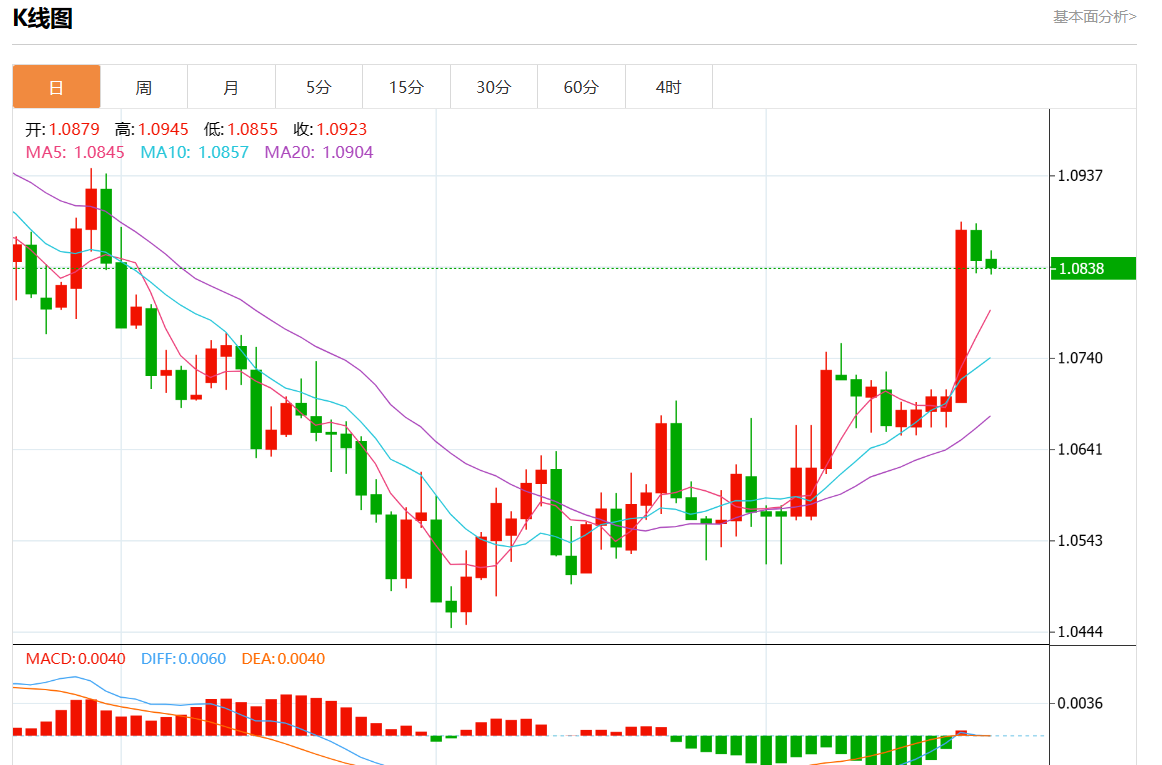1162x765 pixels.
Task: Click the 开: 1.0879 open price value
Action: pyautogui.click(x=62, y=129)
